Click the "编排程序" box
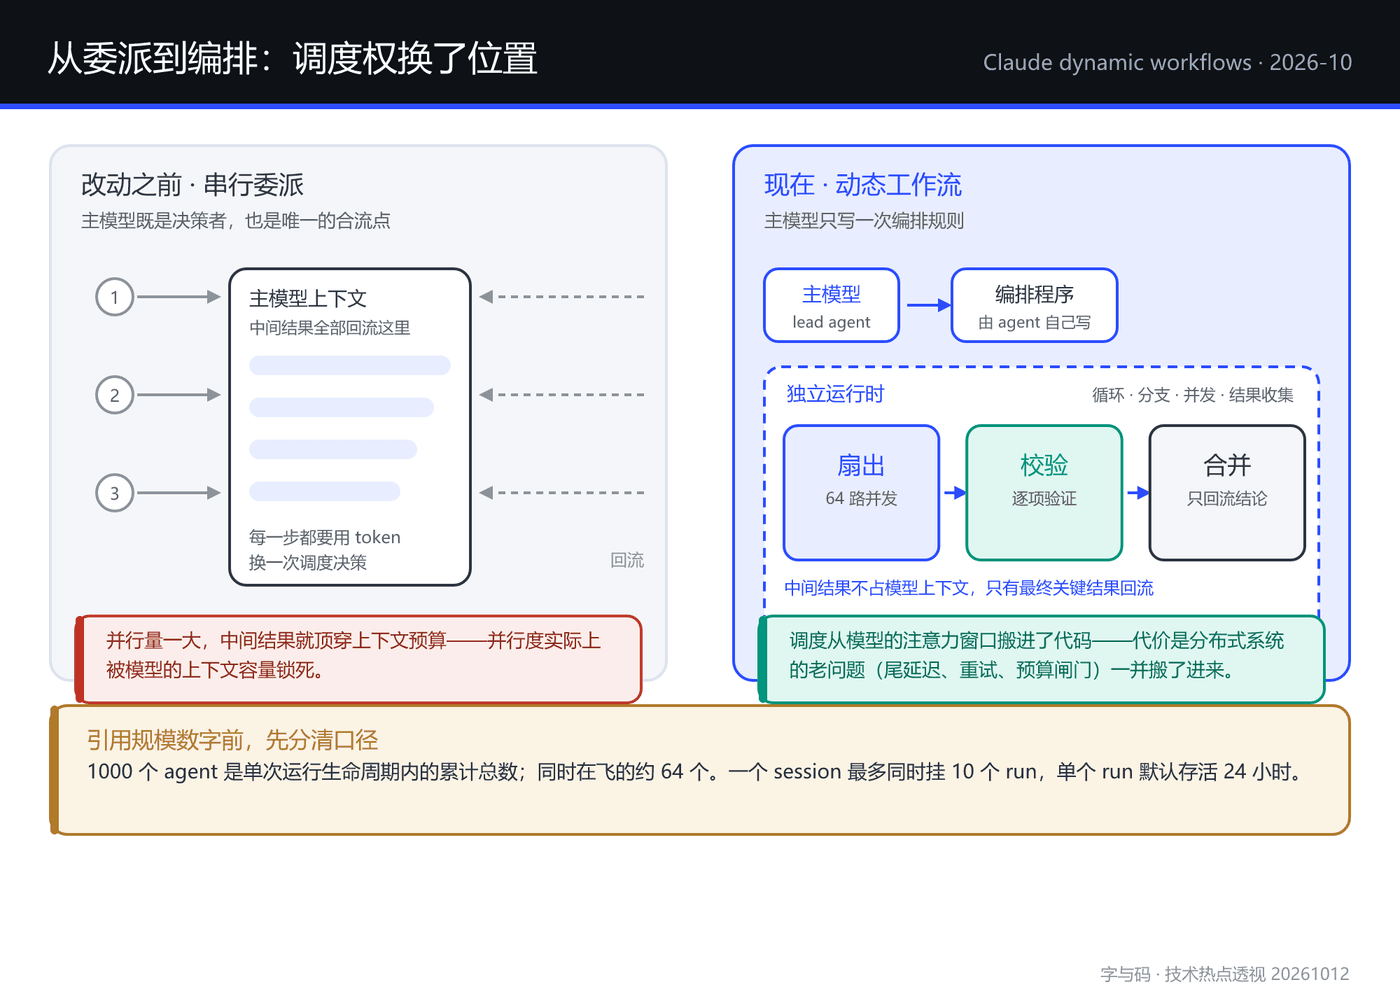The height and width of the screenshot is (1008, 1400). click(x=1034, y=305)
